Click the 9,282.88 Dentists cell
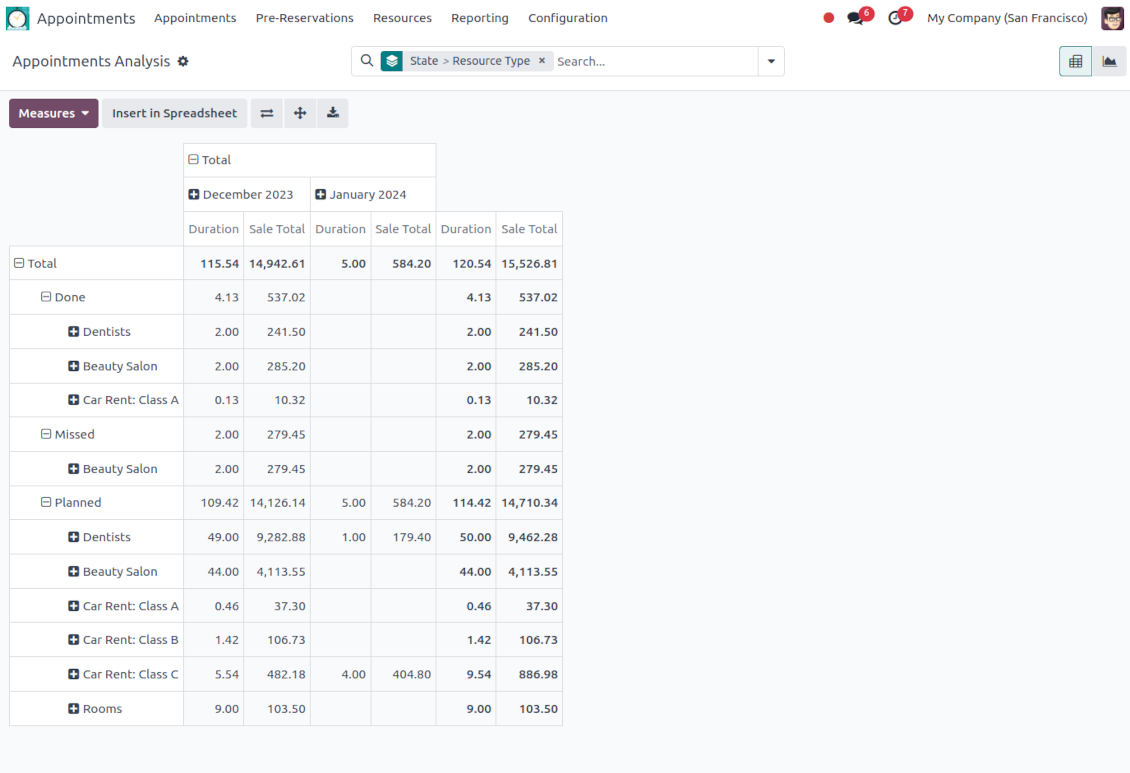This screenshot has height=773, width=1130. click(x=277, y=537)
